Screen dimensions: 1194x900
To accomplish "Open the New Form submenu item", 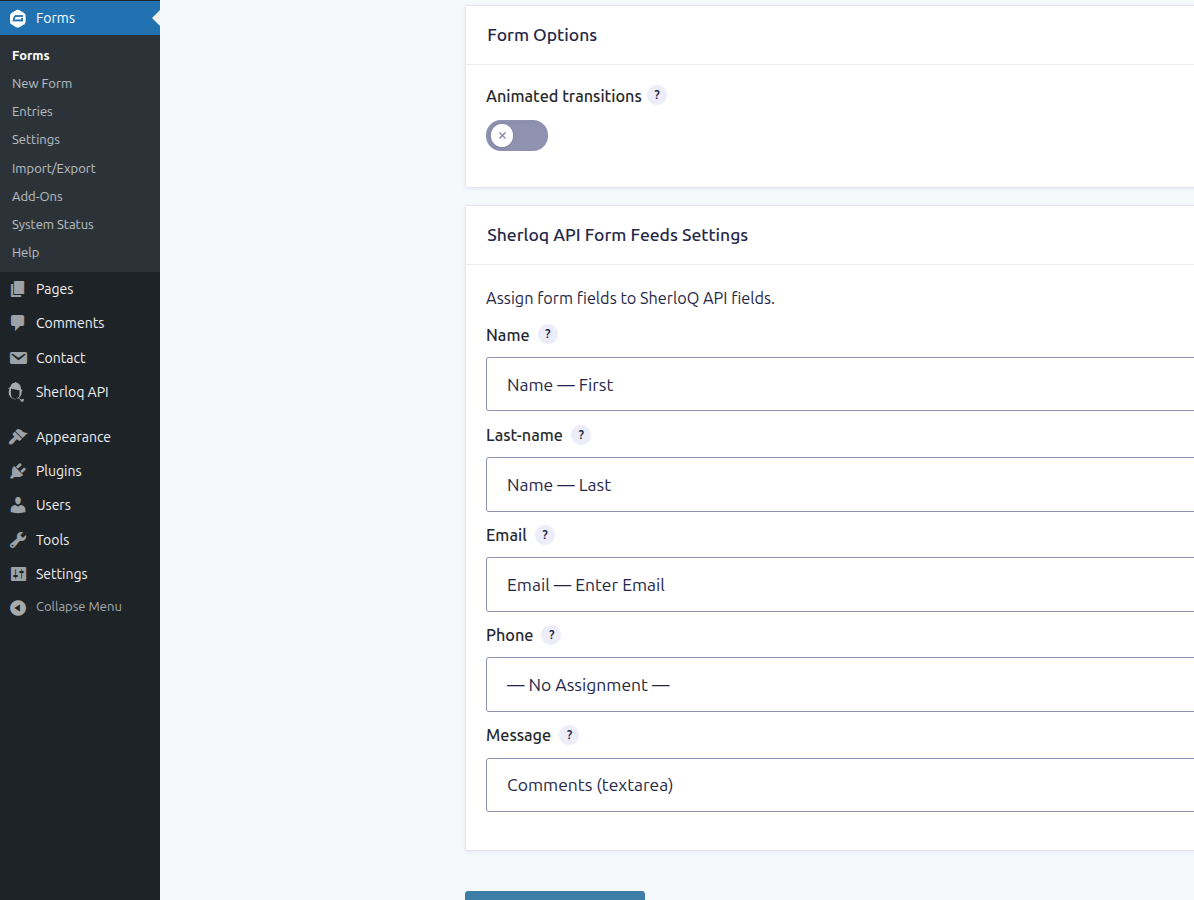I will pos(42,83).
